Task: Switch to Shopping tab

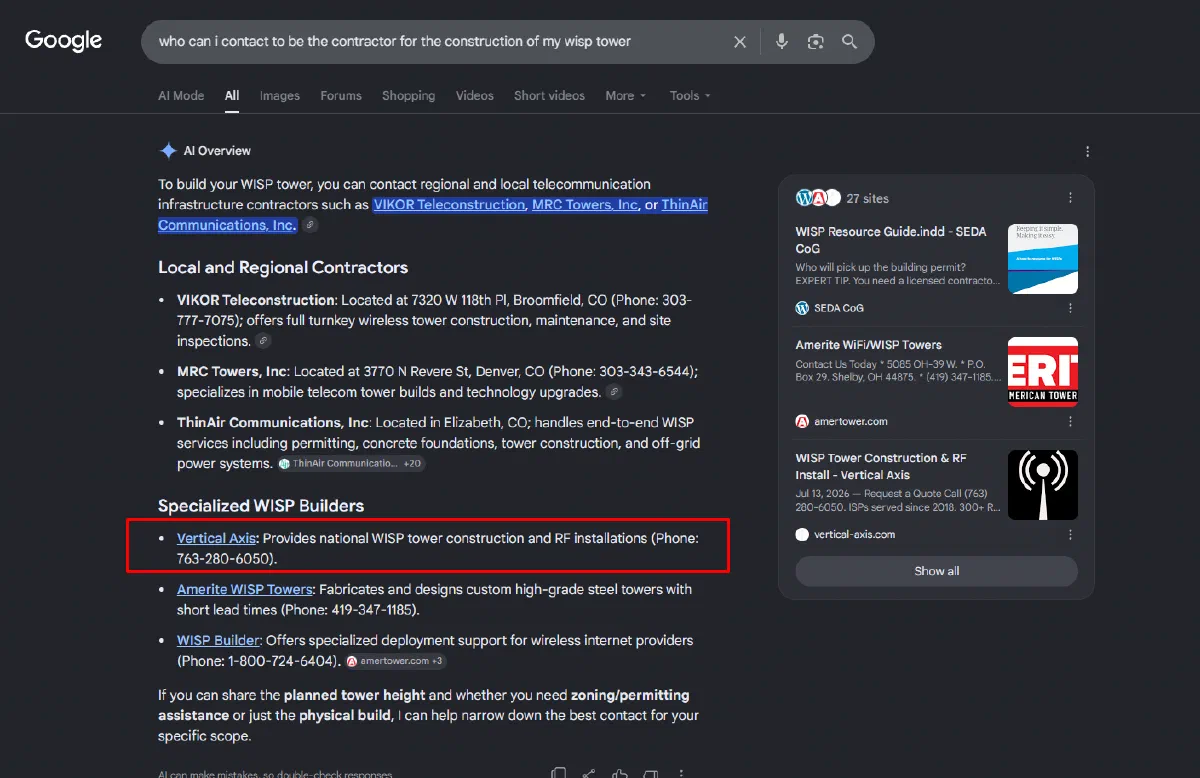Action: point(408,96)
